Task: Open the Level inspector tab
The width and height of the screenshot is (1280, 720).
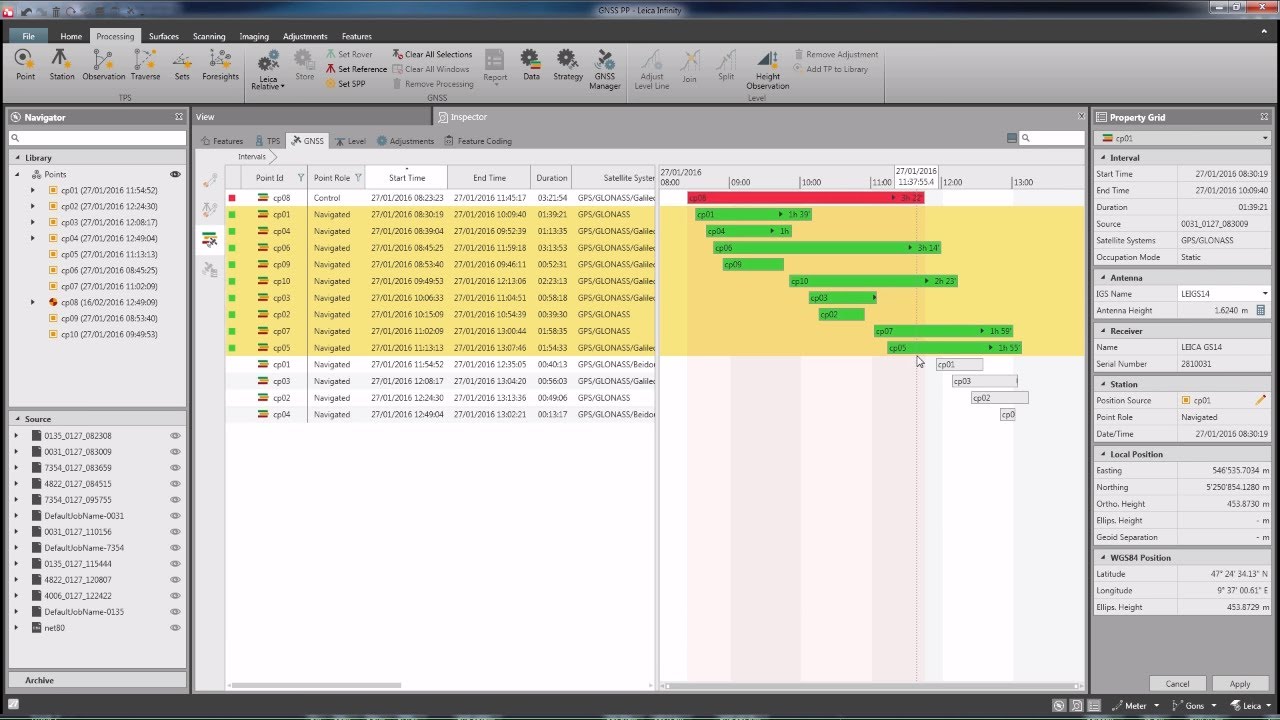Action: pyautogui.click(x=350, y=141)
